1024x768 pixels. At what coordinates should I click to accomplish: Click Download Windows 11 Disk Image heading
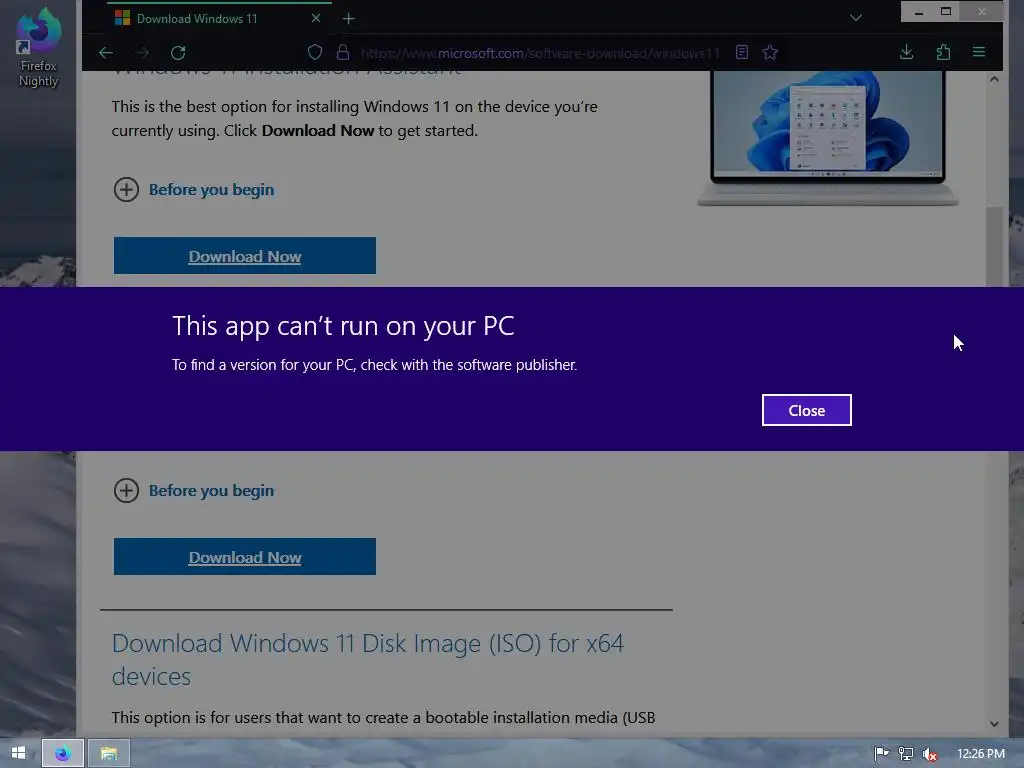[x=368, y=660]
